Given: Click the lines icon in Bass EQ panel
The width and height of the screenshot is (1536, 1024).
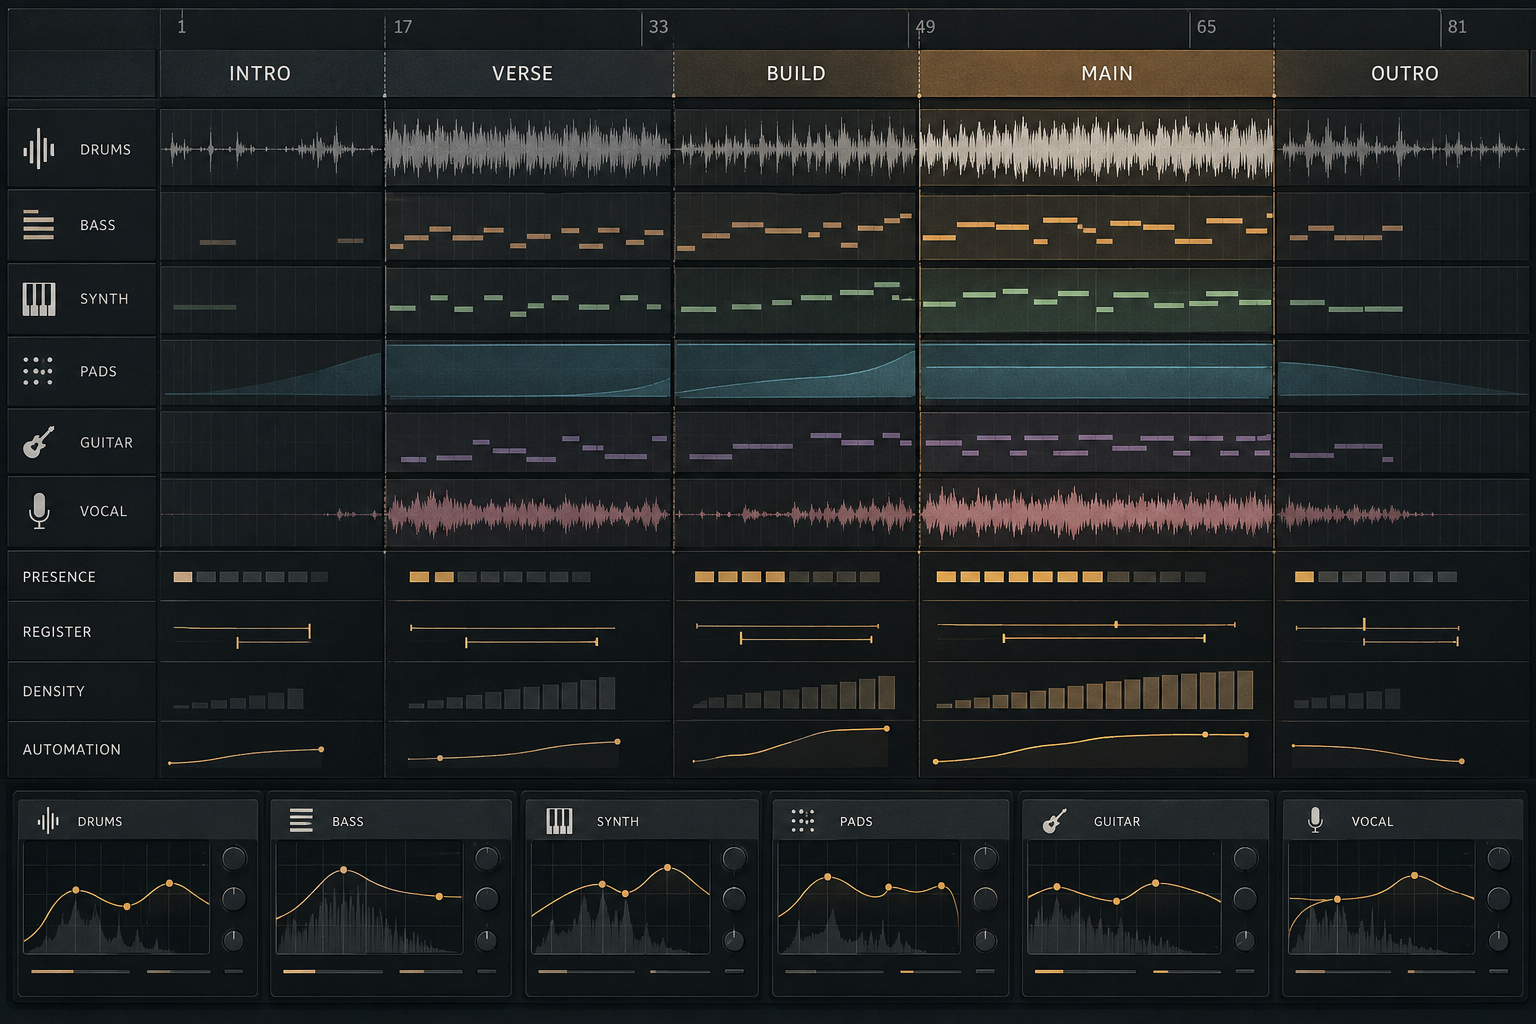Looking at the screenshot, I should tap(301, 821).
